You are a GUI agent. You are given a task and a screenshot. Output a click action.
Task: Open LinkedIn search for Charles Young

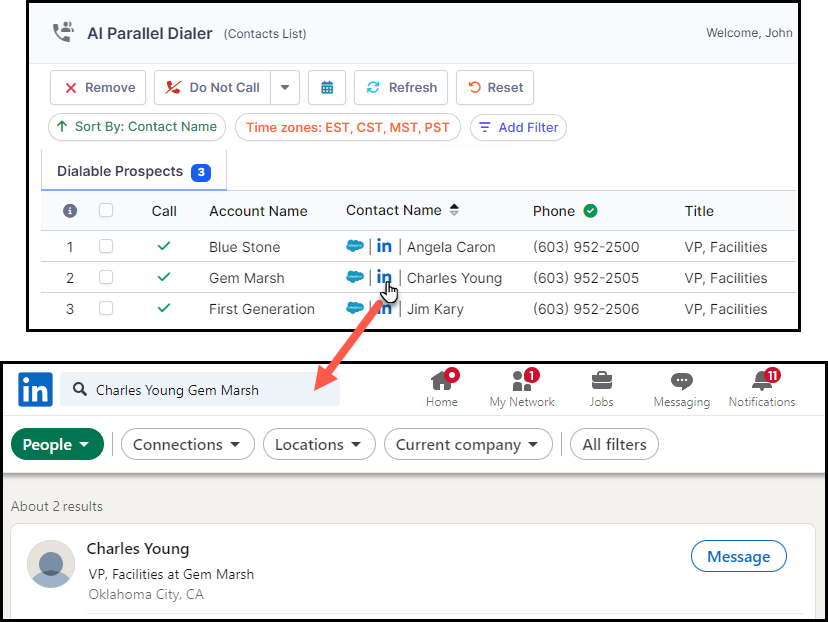[384, 277]
